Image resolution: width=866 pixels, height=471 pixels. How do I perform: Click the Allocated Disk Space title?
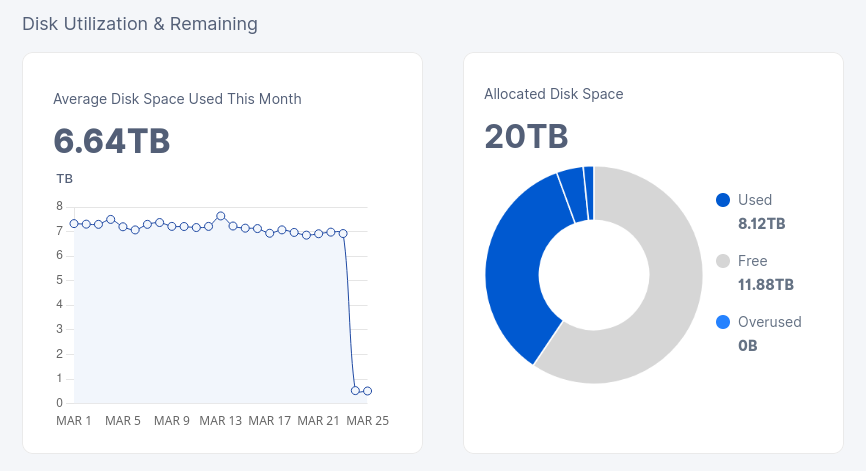[553, 94]
